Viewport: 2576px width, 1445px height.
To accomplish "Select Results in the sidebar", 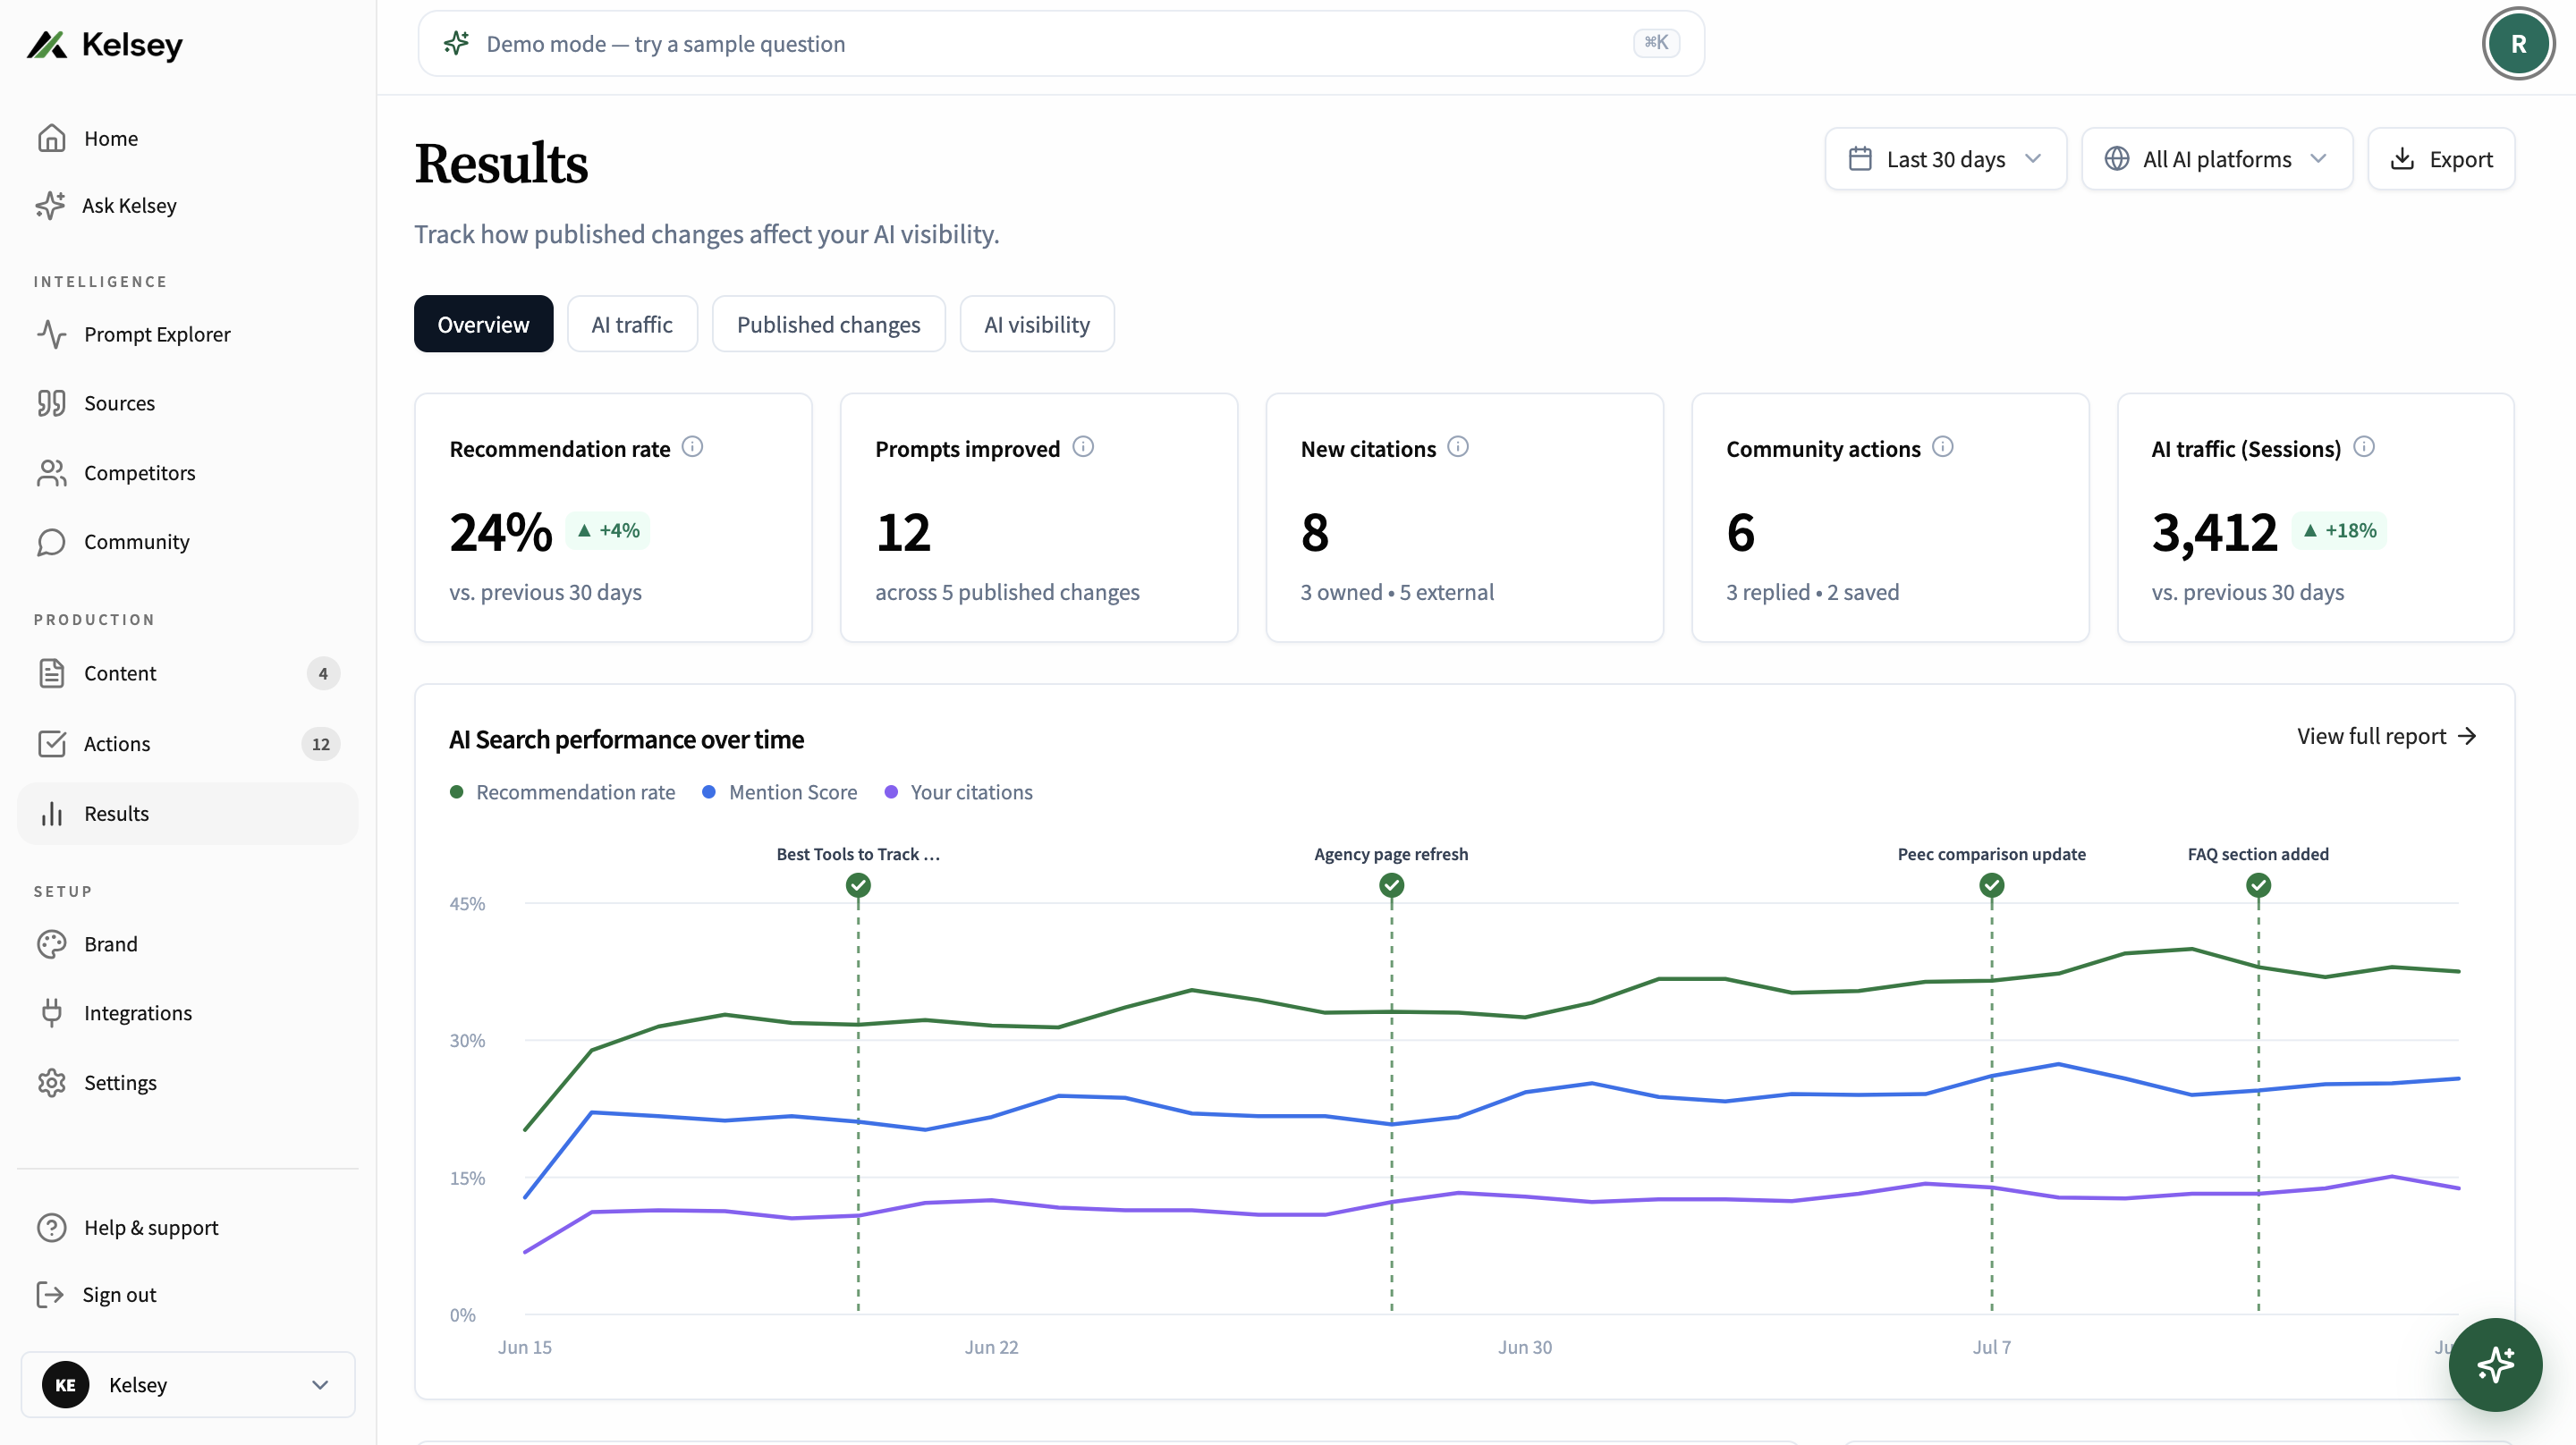I will (188, 813).
